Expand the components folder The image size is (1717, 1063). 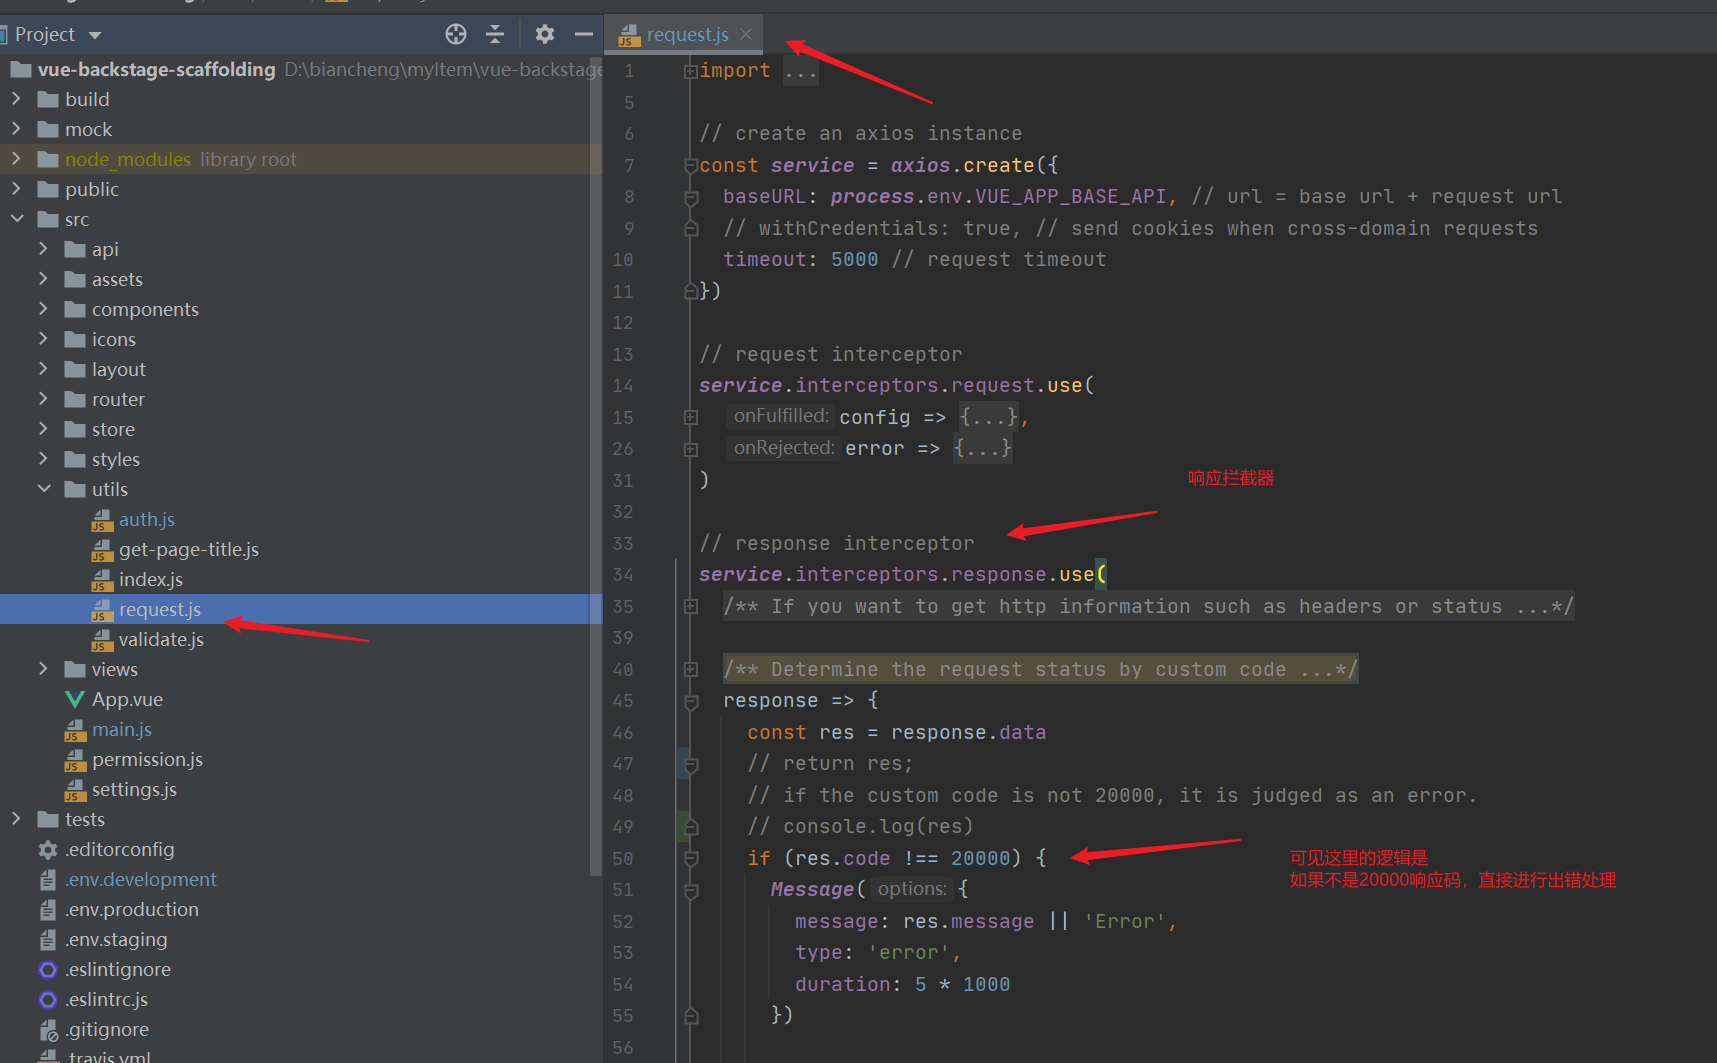(x=43, y=309)
